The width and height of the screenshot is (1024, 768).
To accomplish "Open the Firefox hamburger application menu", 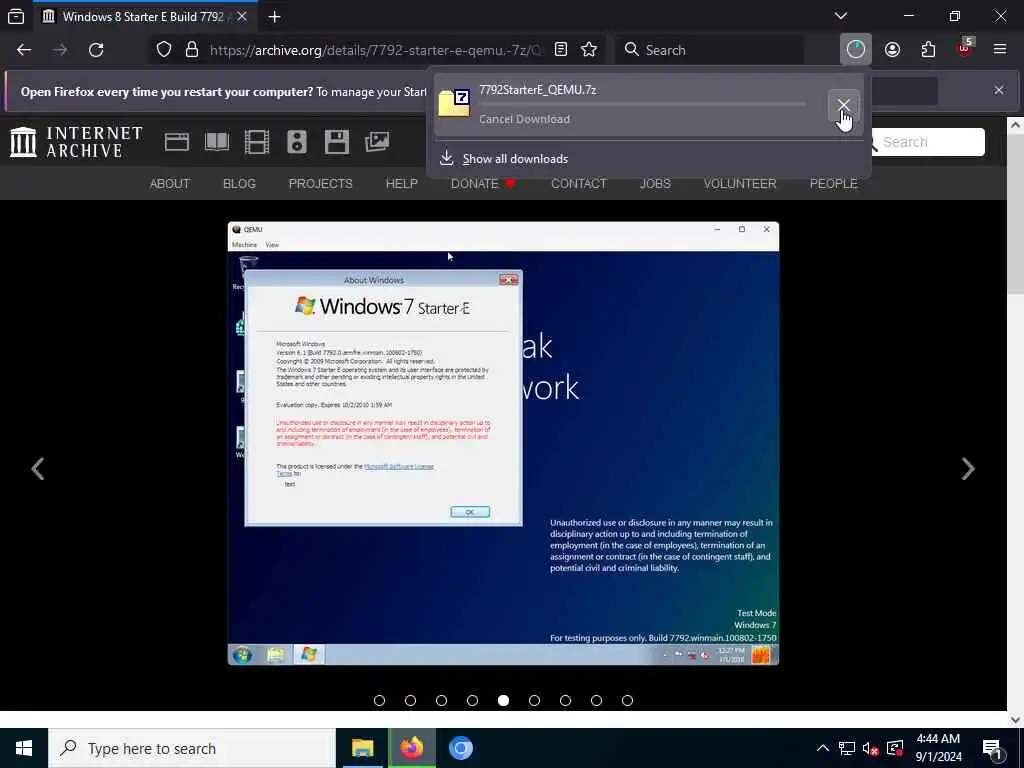I will [1000, 49].
